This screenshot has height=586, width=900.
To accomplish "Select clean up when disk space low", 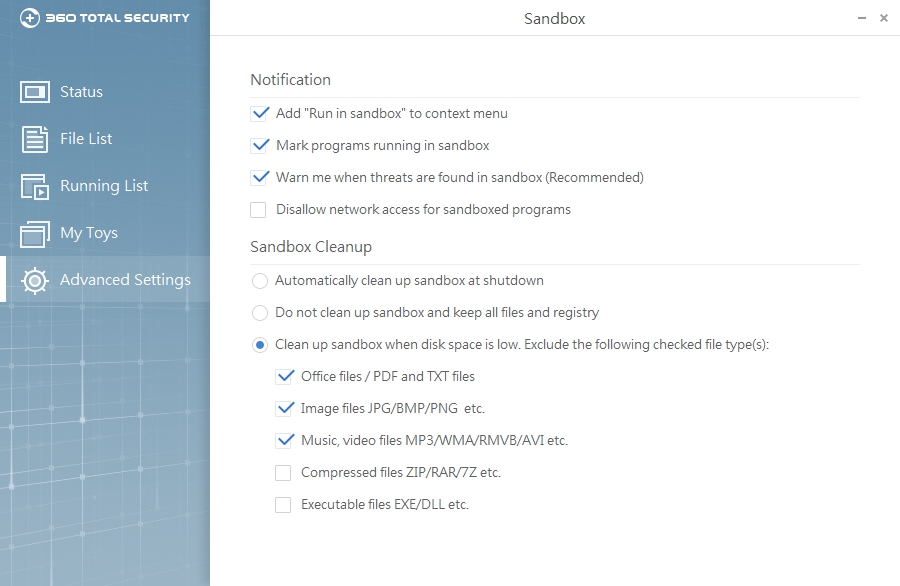I will point(260,345).
